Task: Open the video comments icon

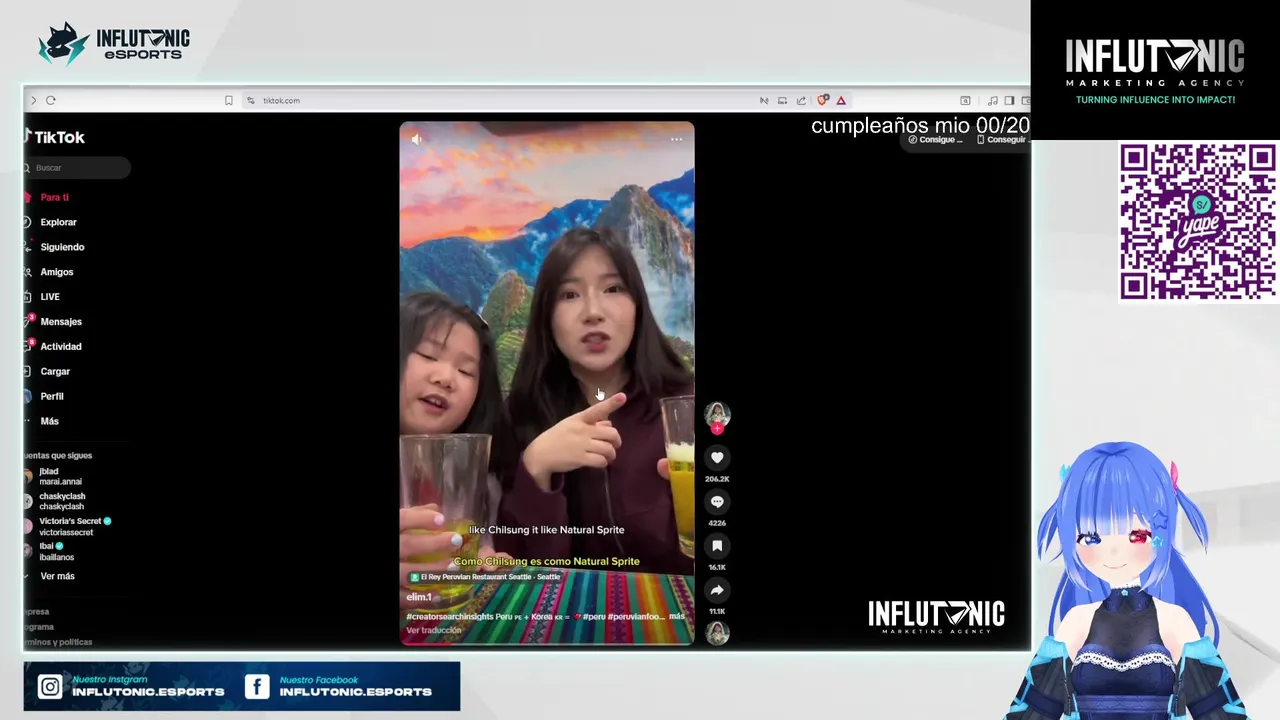Action: [717, 501]
